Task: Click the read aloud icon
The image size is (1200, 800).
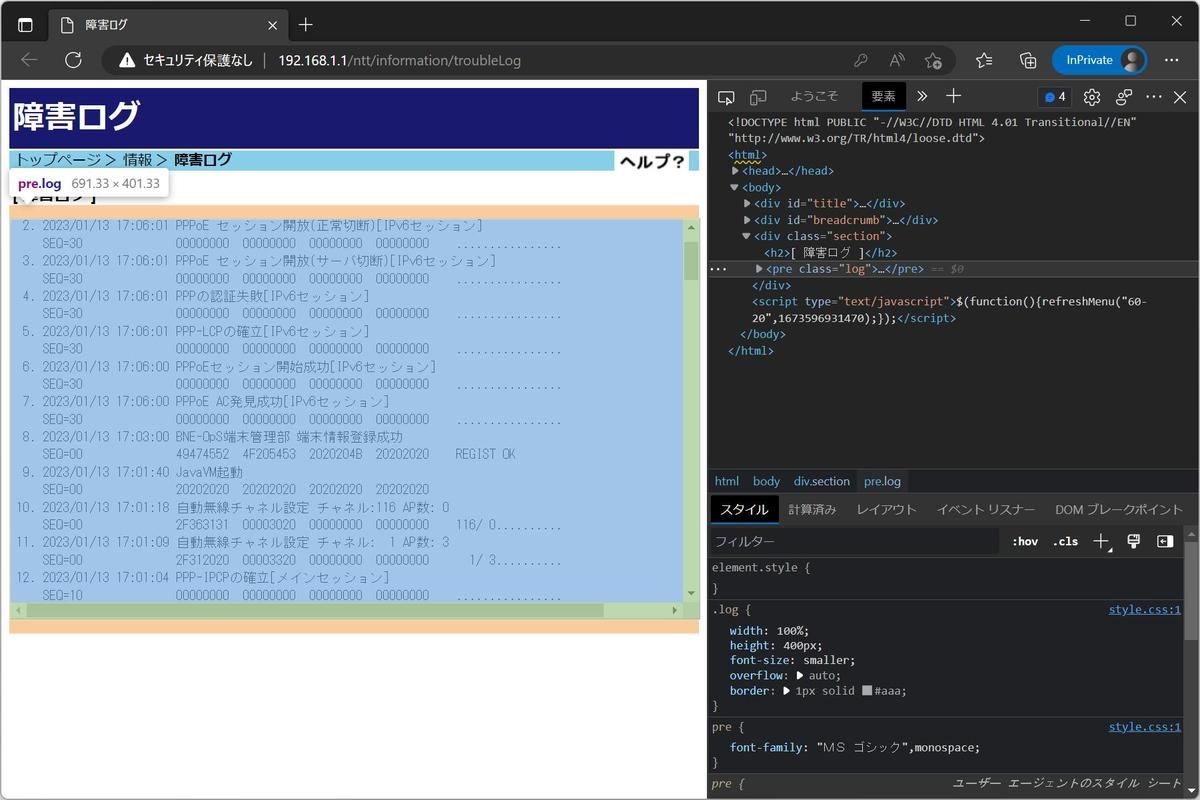Action: [x=897, y=60]
